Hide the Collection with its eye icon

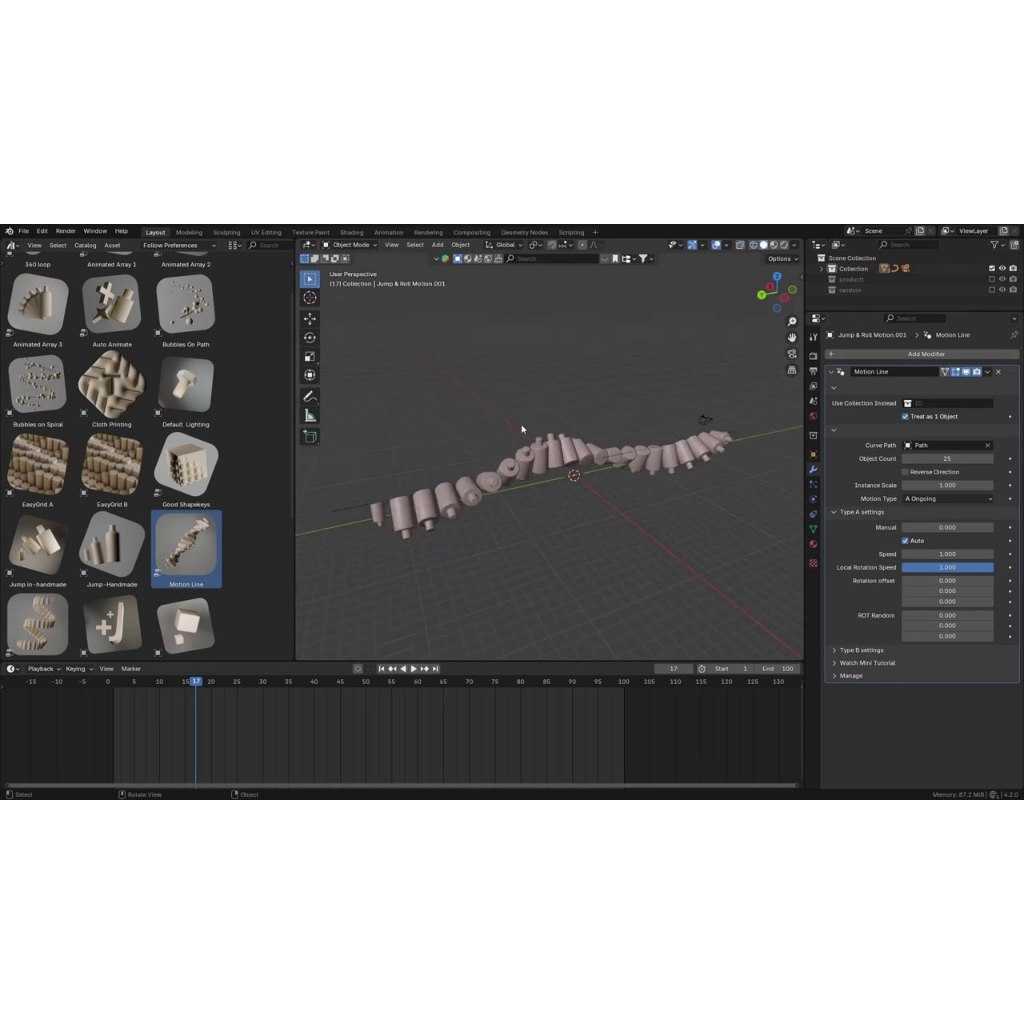(1002, 268)
